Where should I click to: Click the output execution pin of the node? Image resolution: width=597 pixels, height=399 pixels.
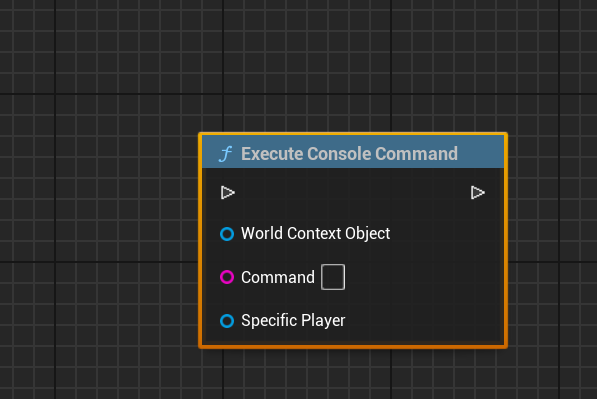[477, 193]
